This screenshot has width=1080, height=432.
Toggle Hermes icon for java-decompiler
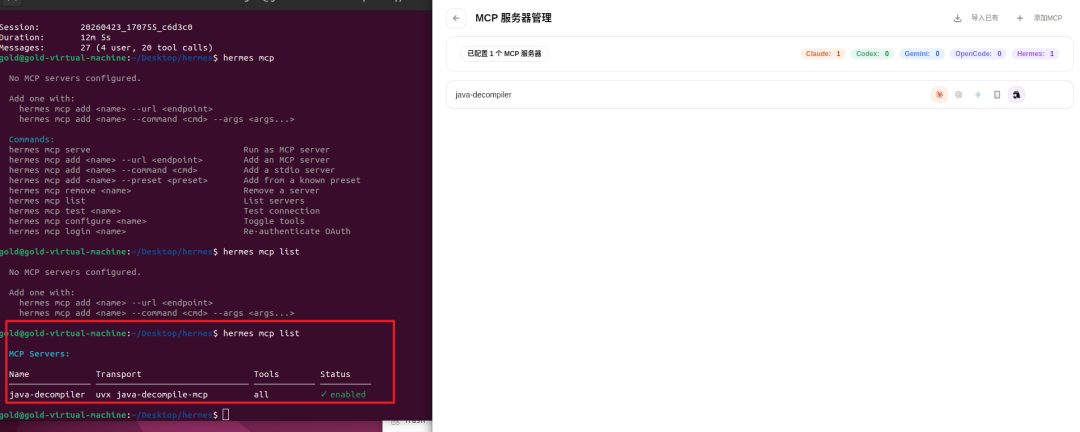[1016, 95]
